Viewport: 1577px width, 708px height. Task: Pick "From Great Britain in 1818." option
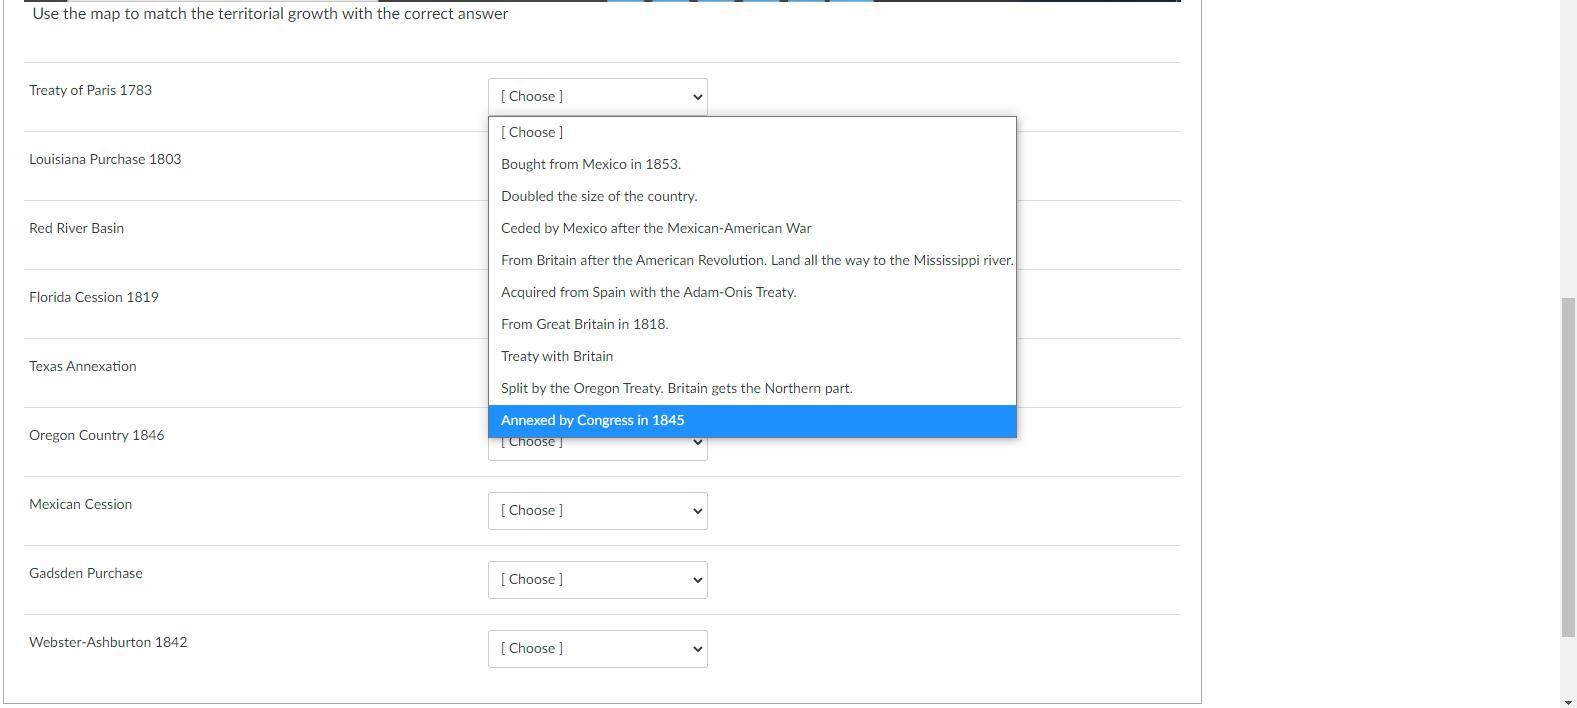584,324
